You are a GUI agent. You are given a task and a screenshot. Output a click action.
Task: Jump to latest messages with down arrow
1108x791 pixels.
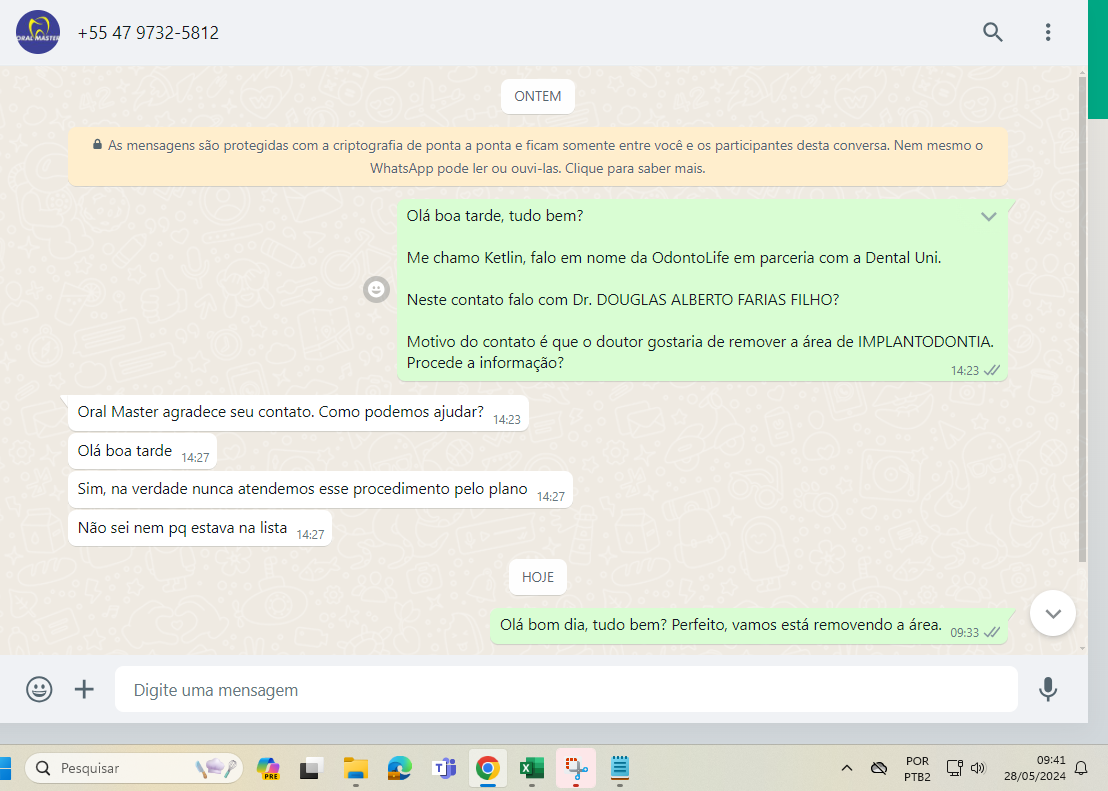click(x=1052, y=614)
